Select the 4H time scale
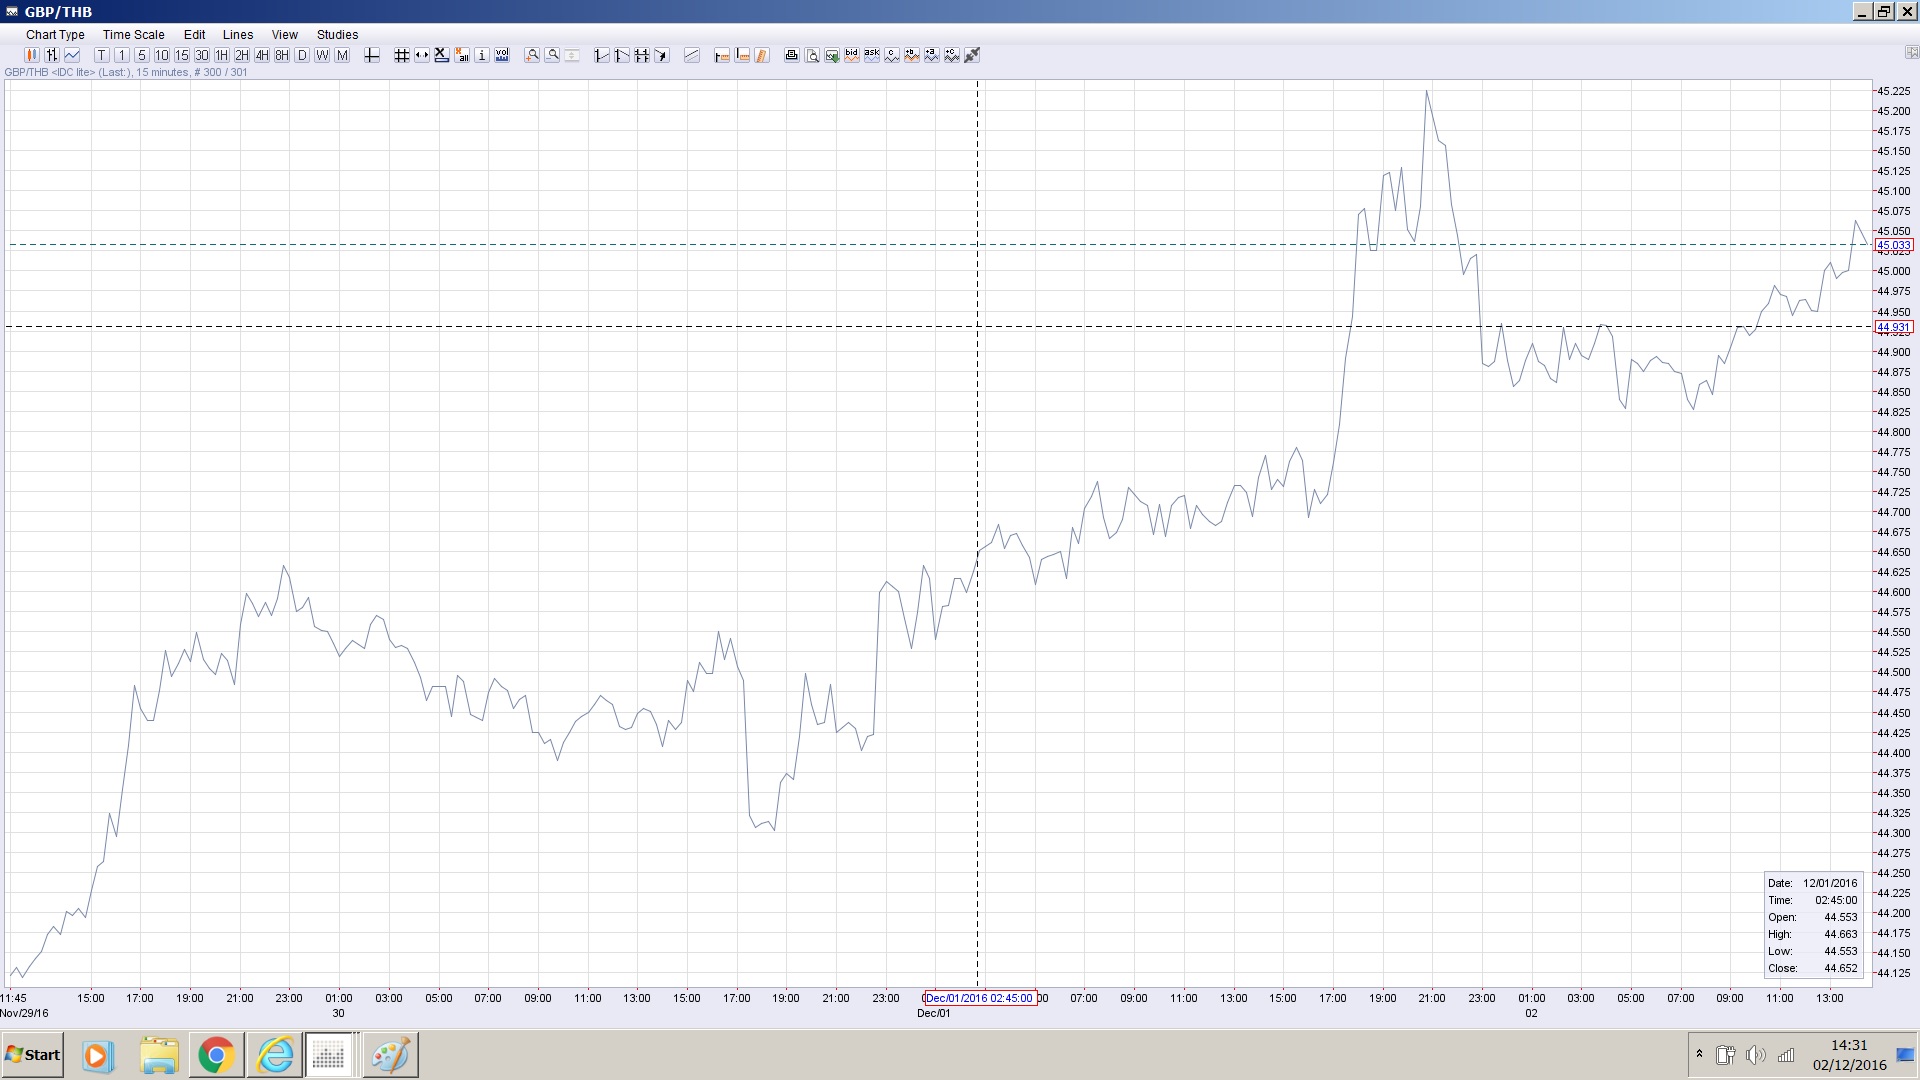Viewport: 1920px width, 1080px height. click(262, 55)
